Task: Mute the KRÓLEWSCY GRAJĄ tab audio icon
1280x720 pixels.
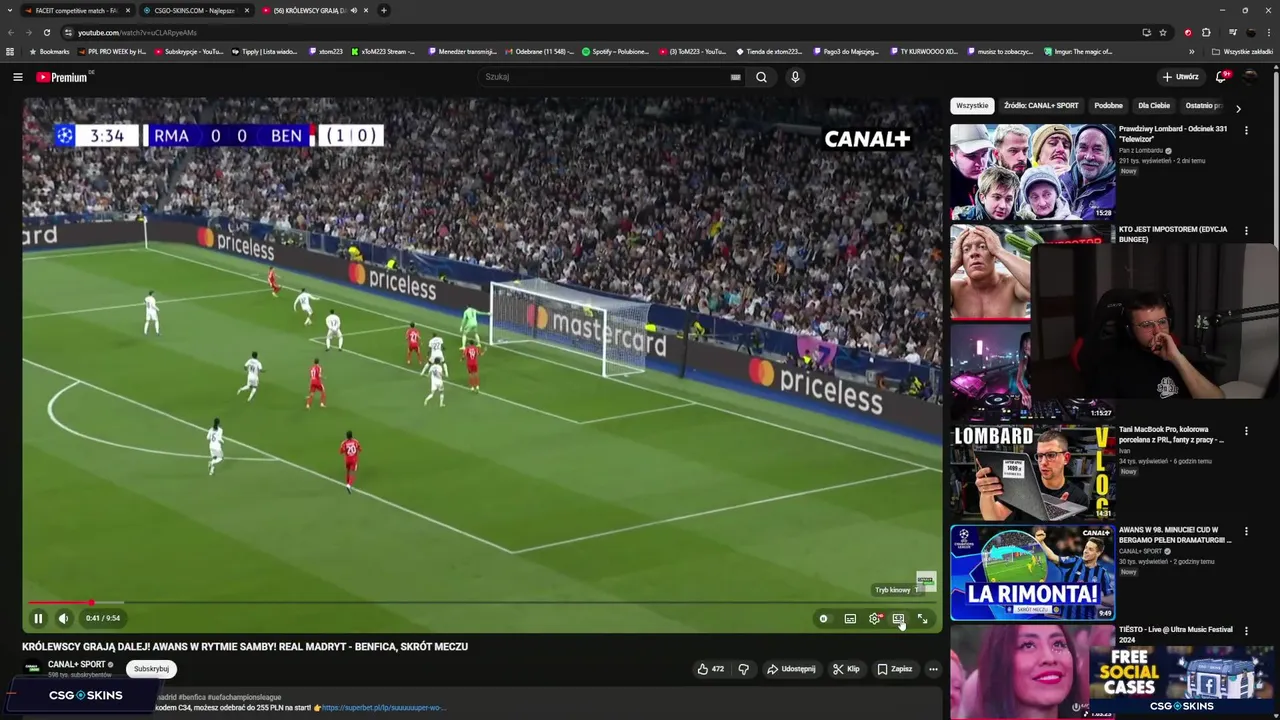Action: (354, 10)
